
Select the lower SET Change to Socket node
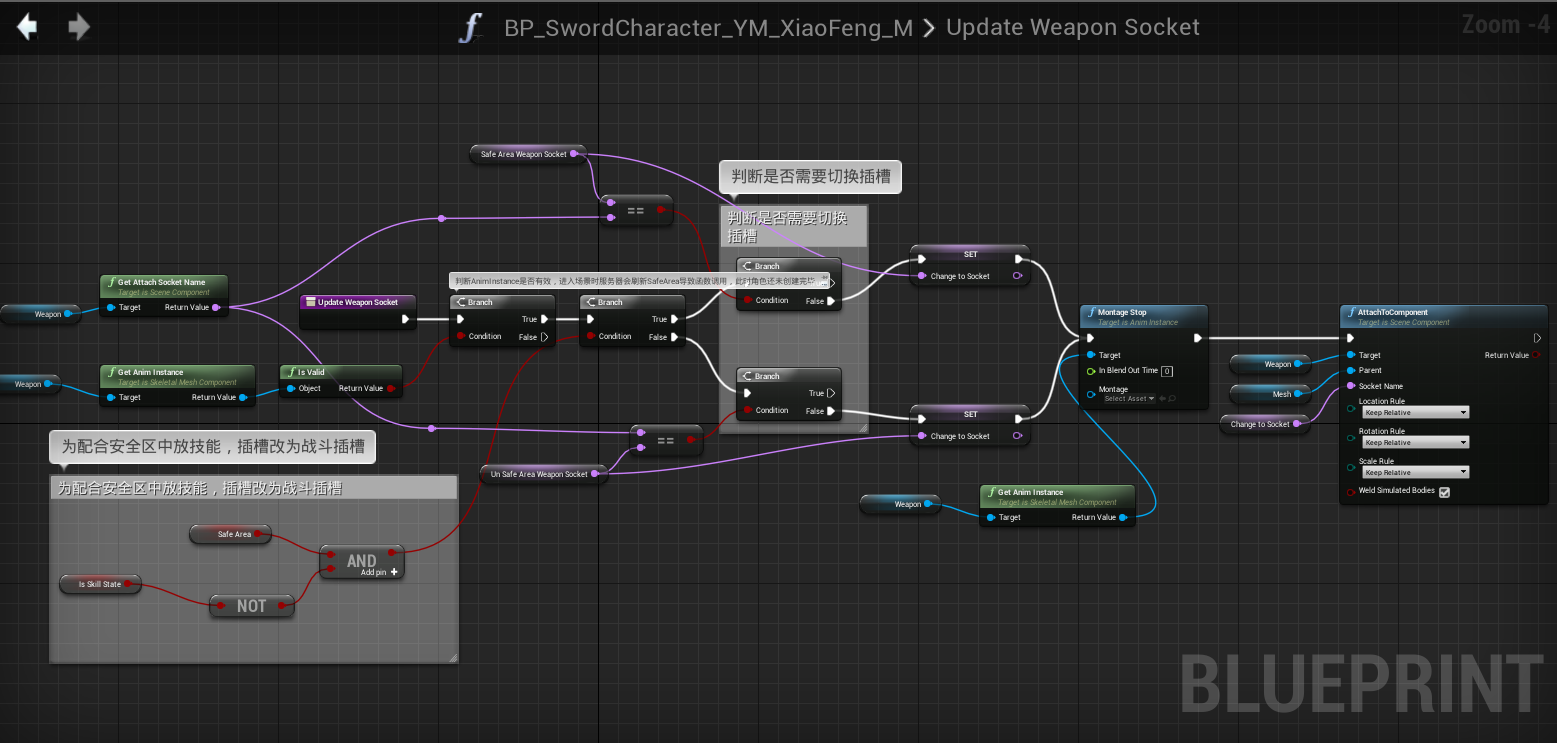[969, 425]
